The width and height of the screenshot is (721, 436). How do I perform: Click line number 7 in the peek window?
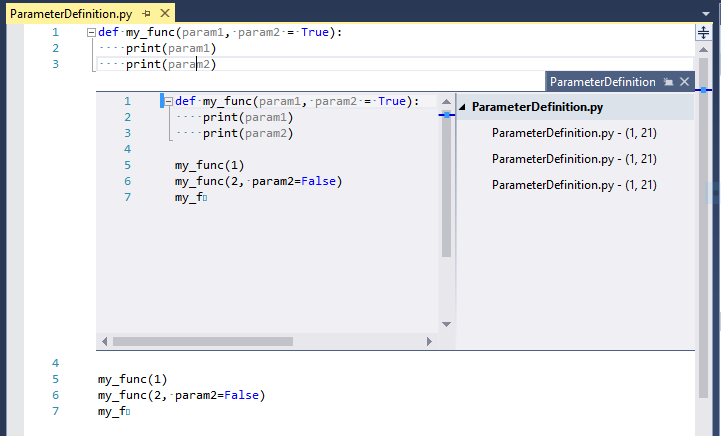click(x=127, y=197)
